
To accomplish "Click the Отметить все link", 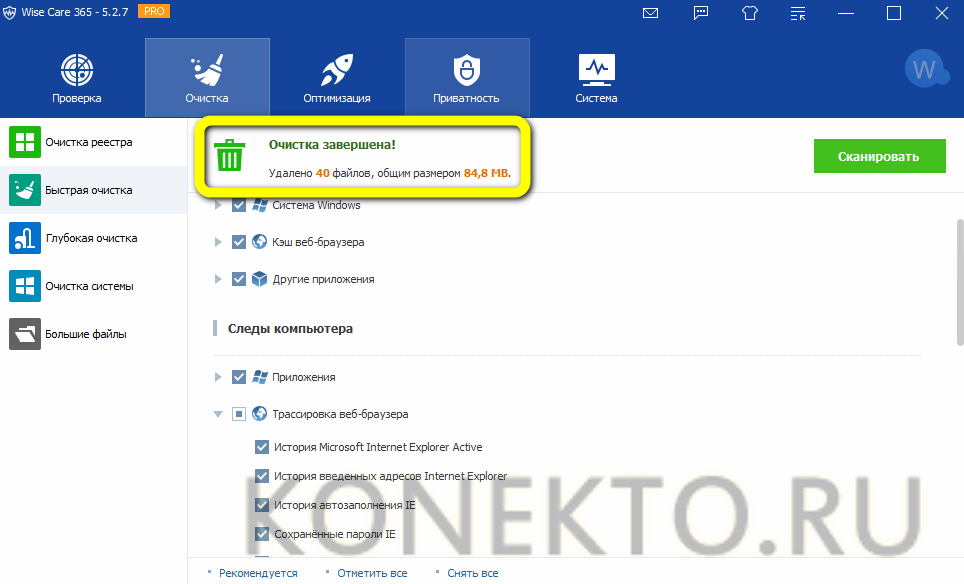I will pyautogui.click(x=372, y=573).
